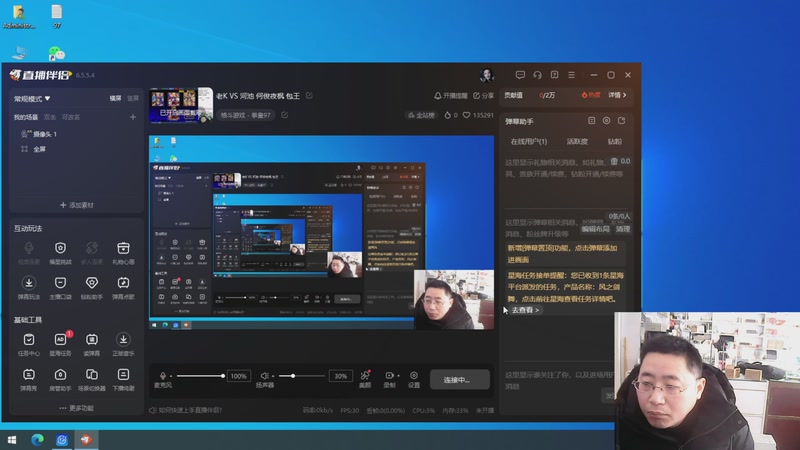Open 下播鸣谢 end-stream thanks icon
Viewport: 800px width, 450px height.
[123, 374]
